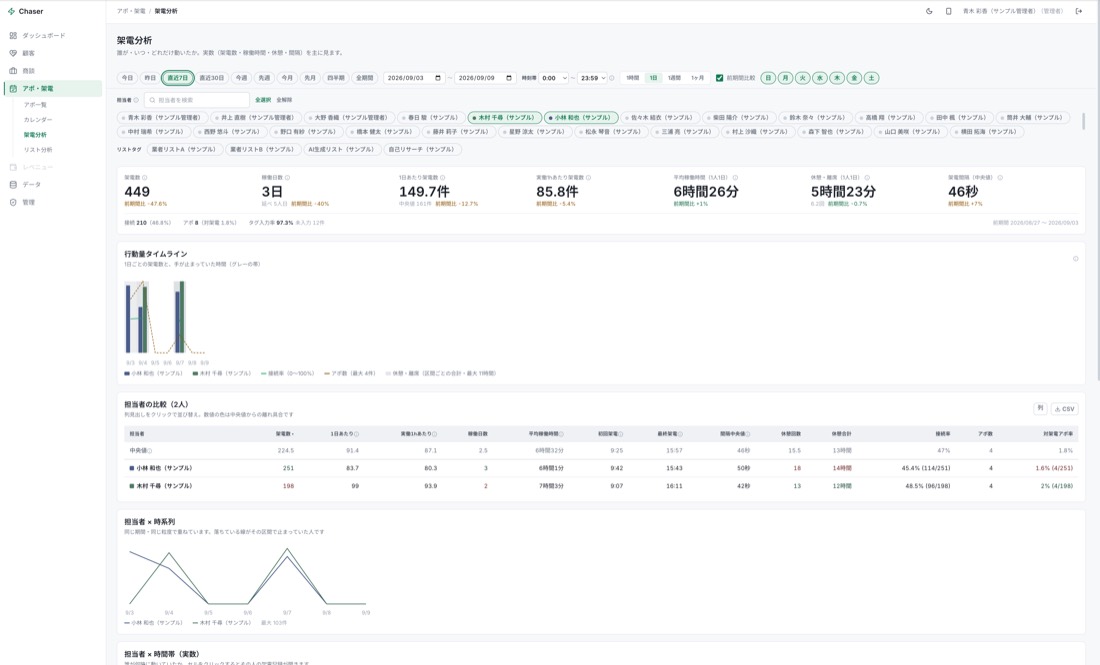Viewport: 1100px width, 665px height.
Task: Click info icon next to 1日あたり架電数
Action: point(443,178)
